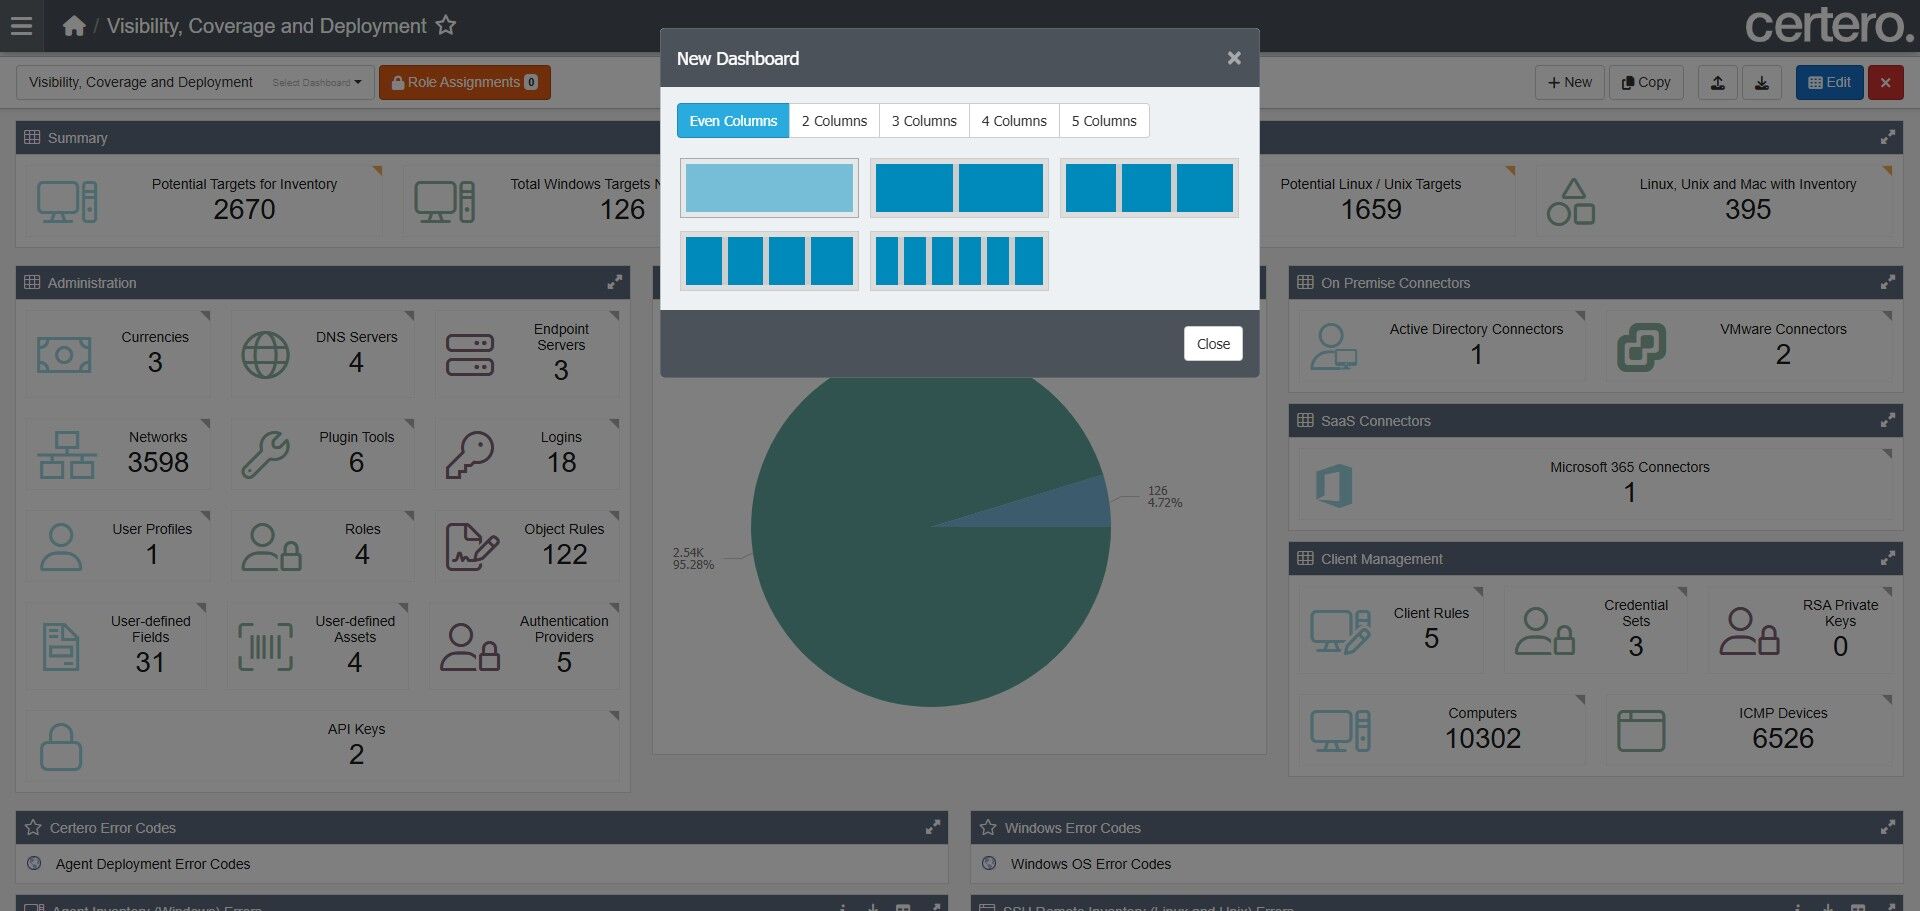Screen dimensions: 1920x911
Task: Open the Roles user-lock icon
Action: tap(271, 547)
